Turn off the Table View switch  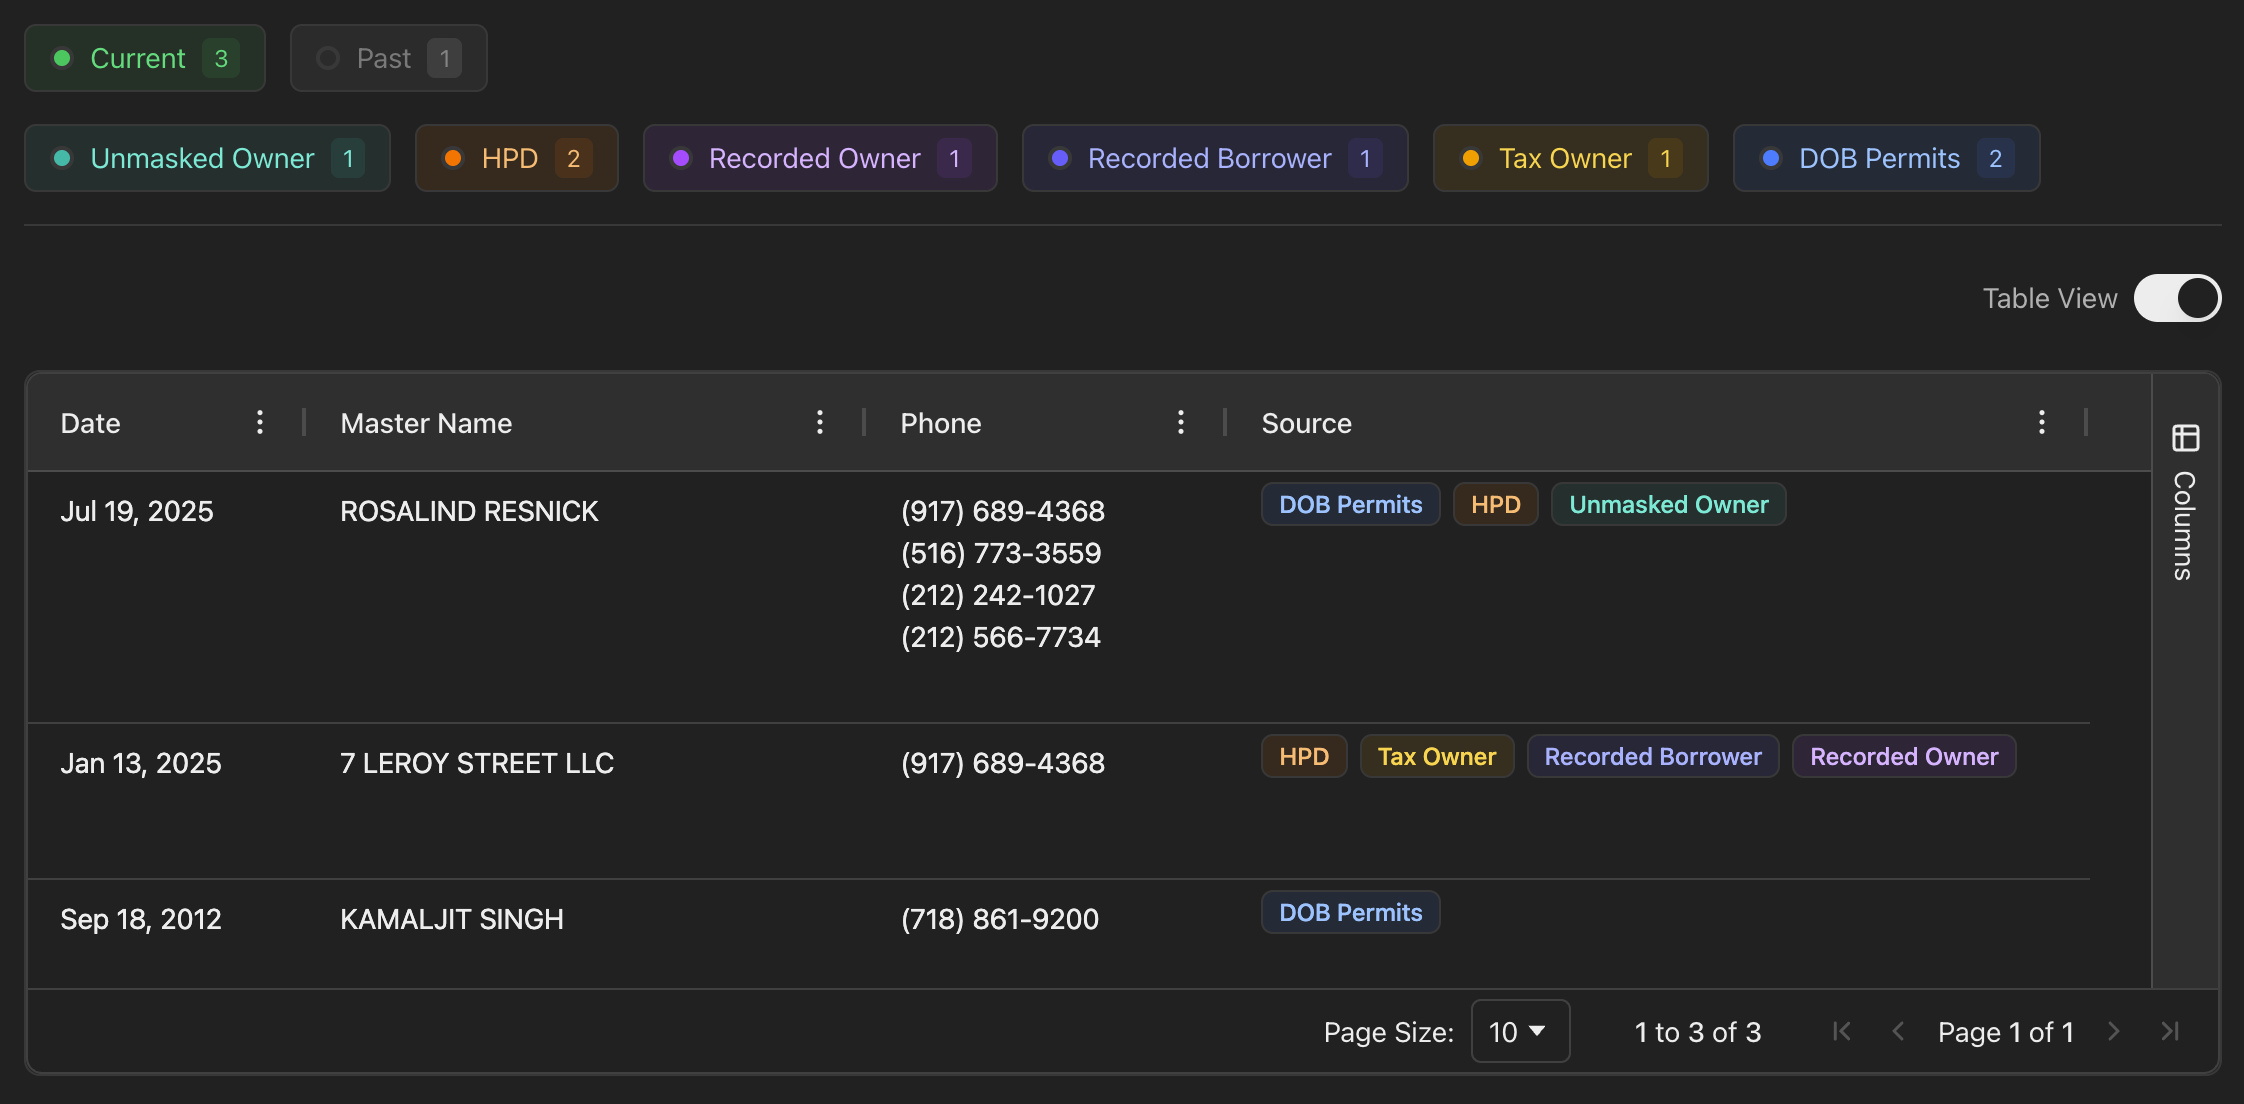[x=2177, y=298]
